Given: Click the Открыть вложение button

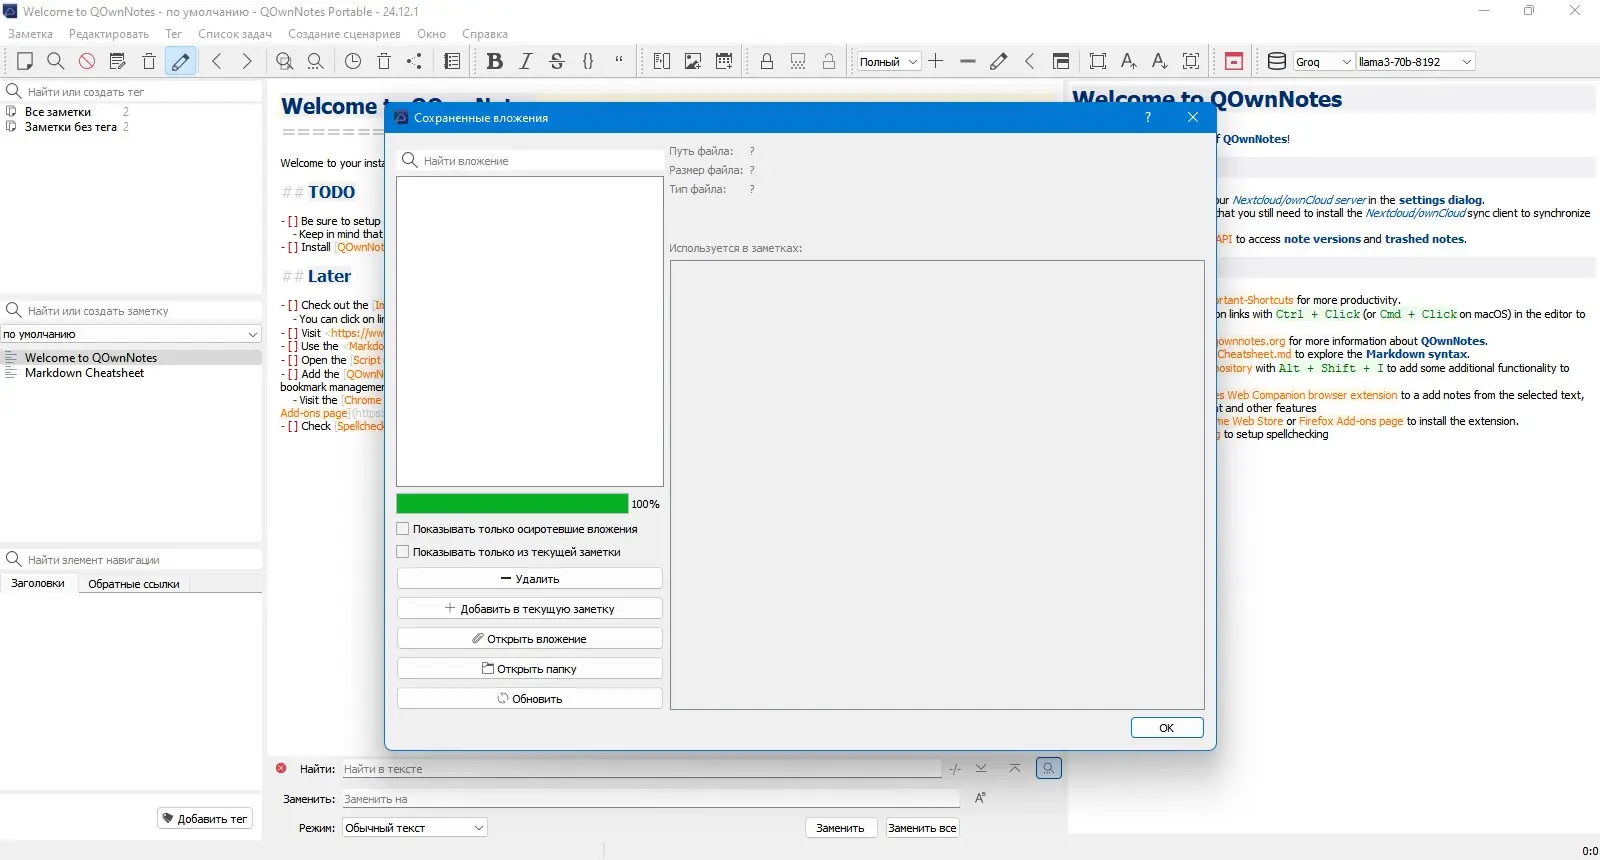Looking at the screenshot, I should coord(530,639).
